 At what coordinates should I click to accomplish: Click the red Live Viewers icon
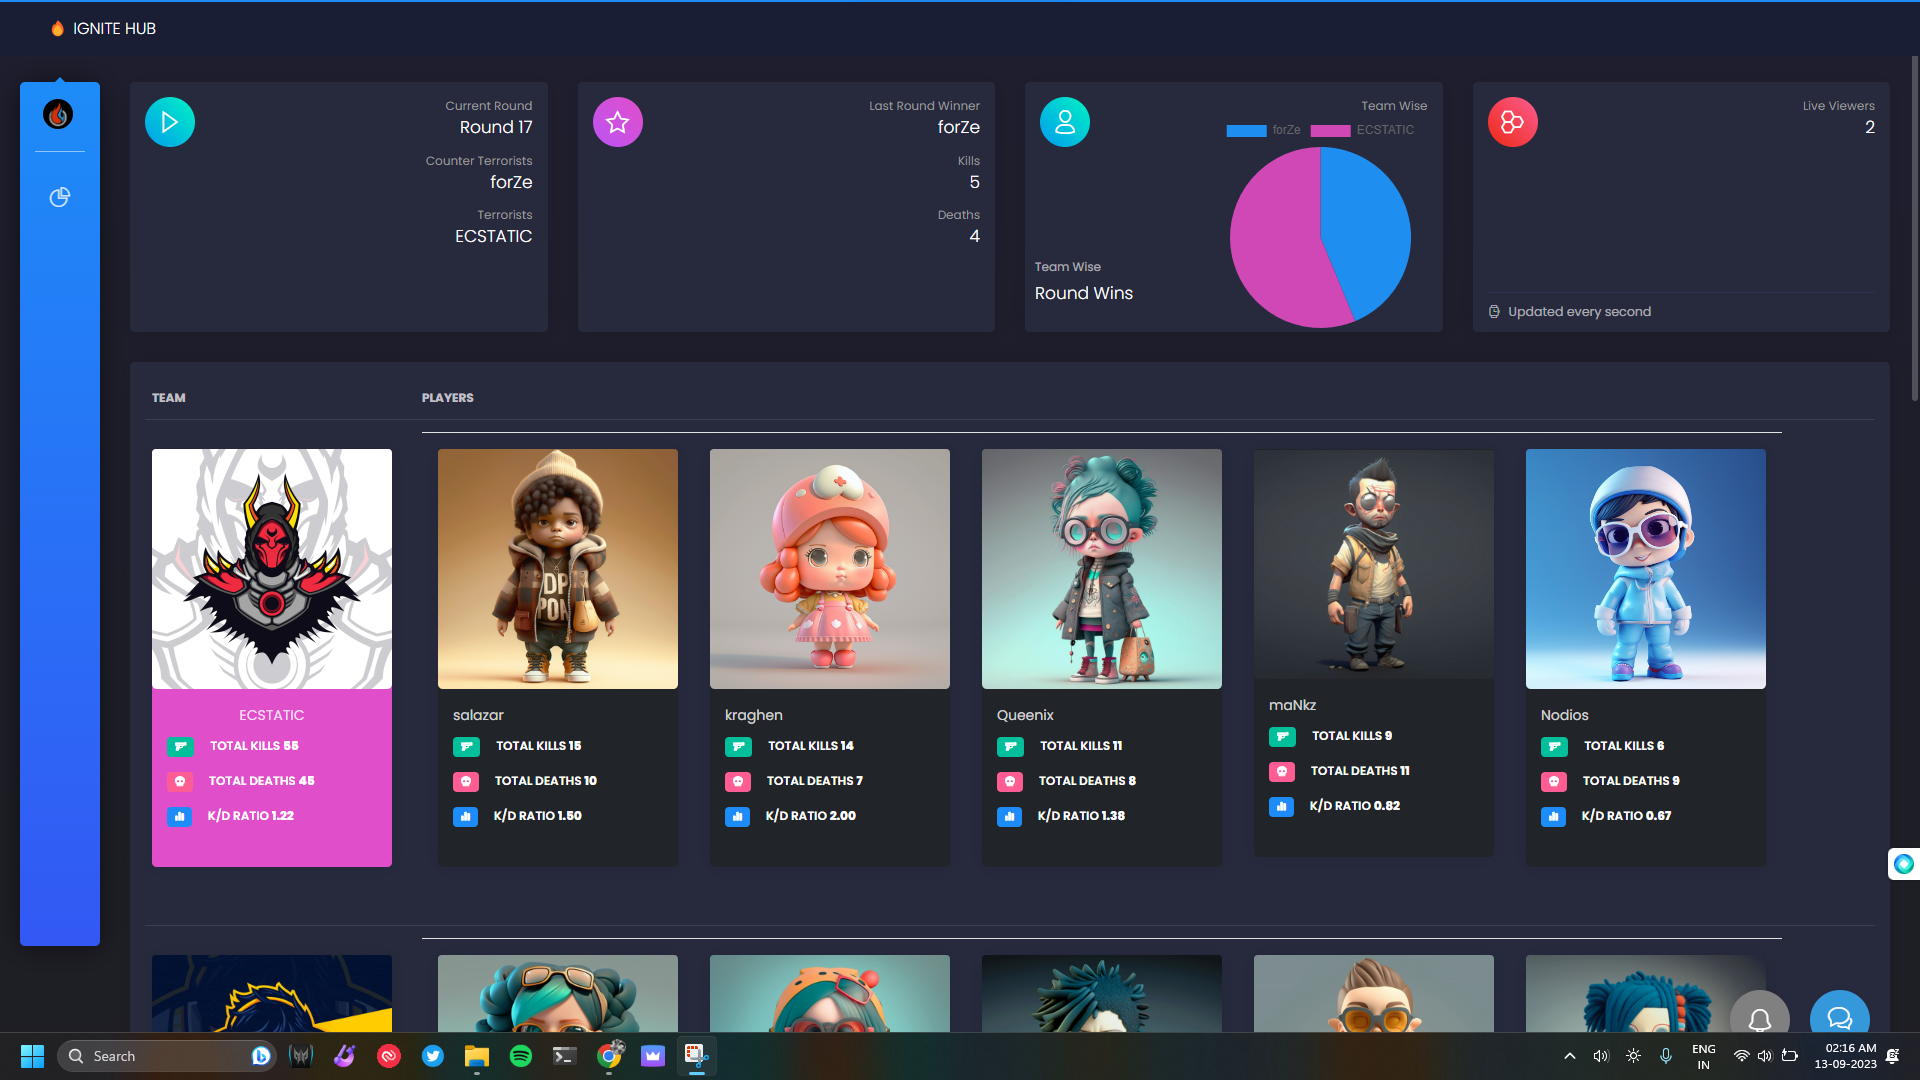pyautogui.click(x=1512, y=122)
